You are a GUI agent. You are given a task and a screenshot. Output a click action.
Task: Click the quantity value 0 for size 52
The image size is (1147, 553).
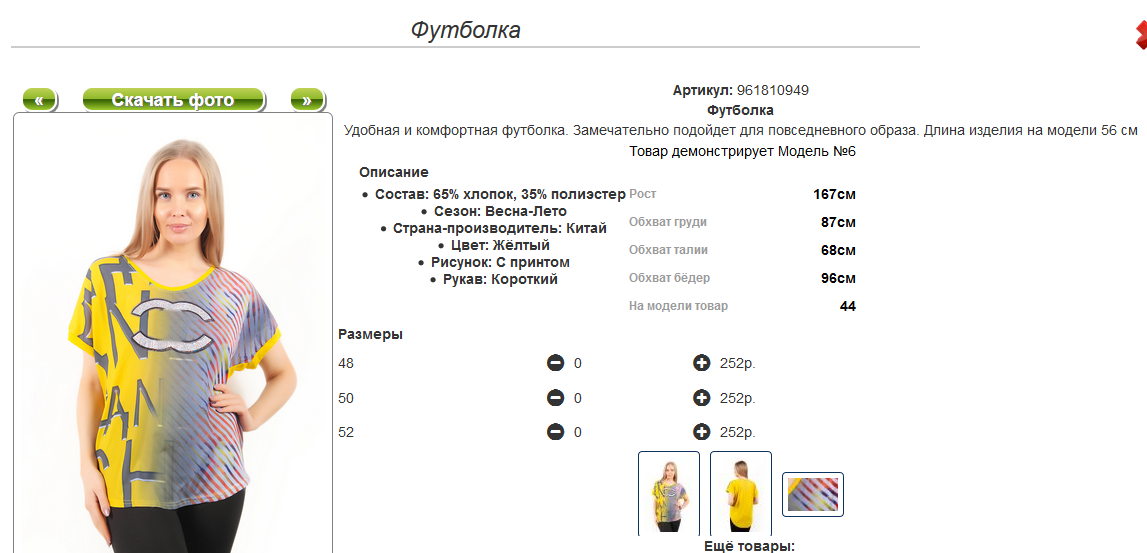point(578,432)
